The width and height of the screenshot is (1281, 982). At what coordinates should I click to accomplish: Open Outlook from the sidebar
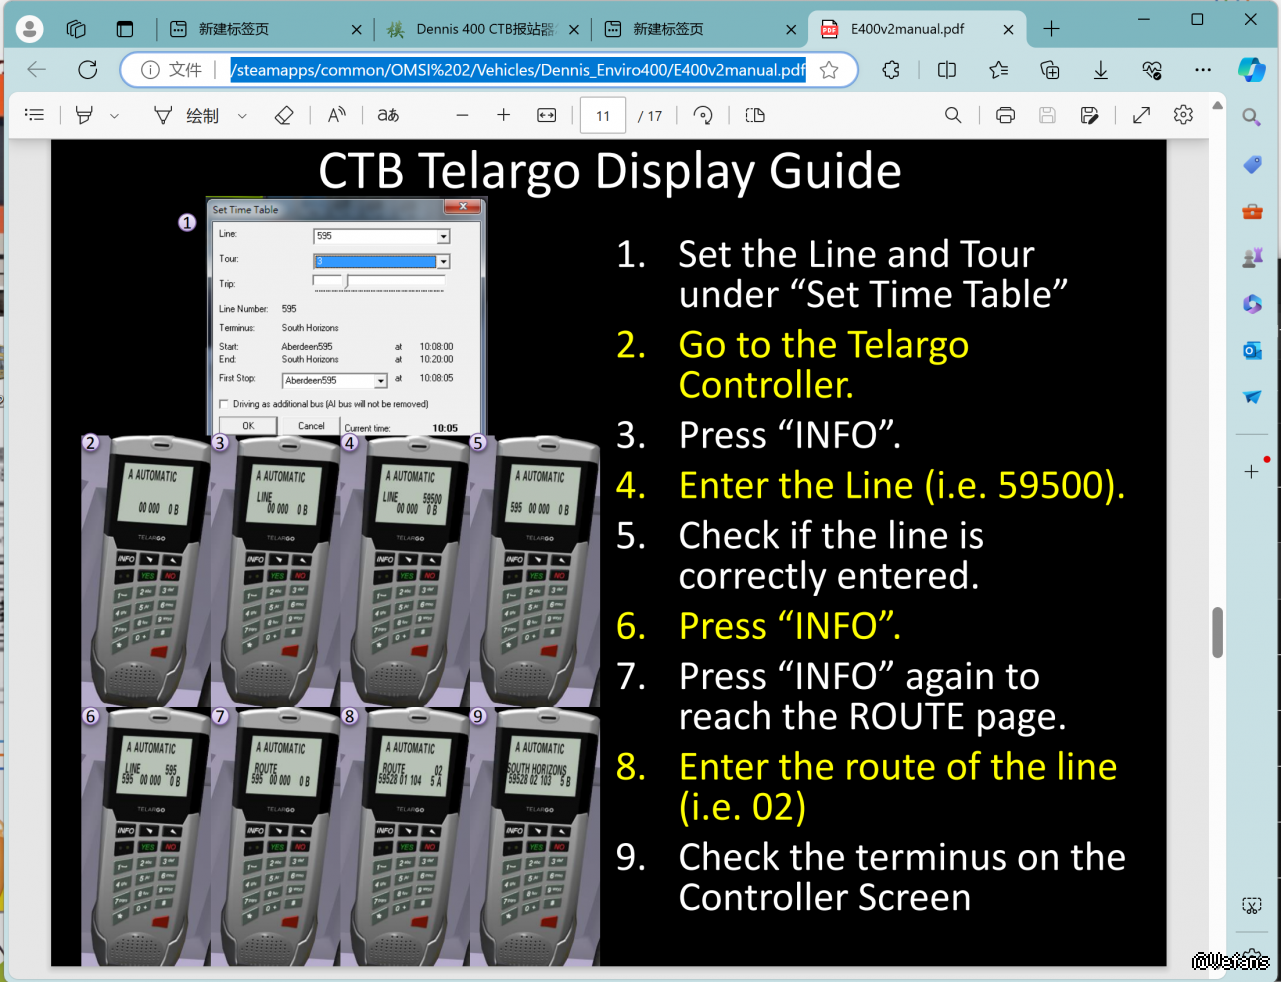click(x=1252, y=351)
